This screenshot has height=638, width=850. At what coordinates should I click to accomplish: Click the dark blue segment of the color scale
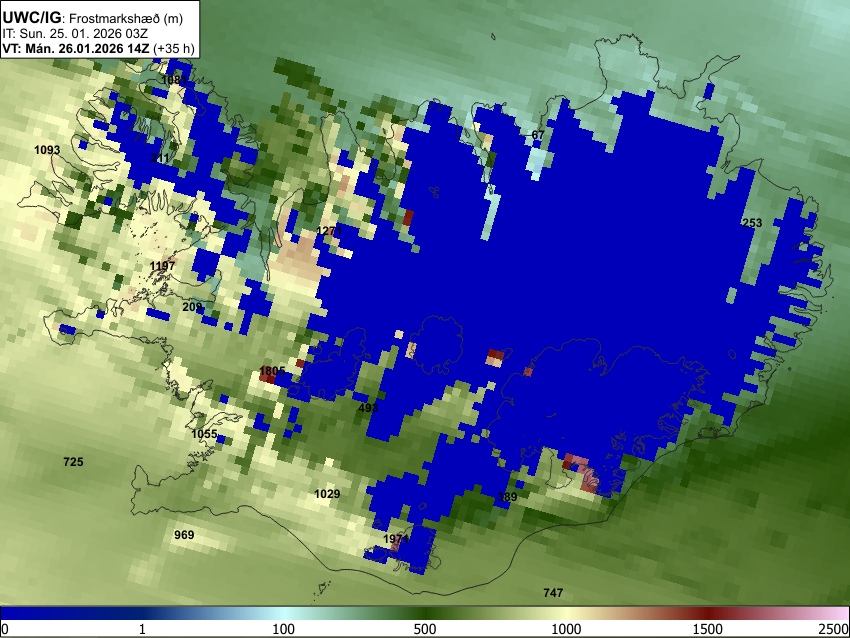point(70,614)
